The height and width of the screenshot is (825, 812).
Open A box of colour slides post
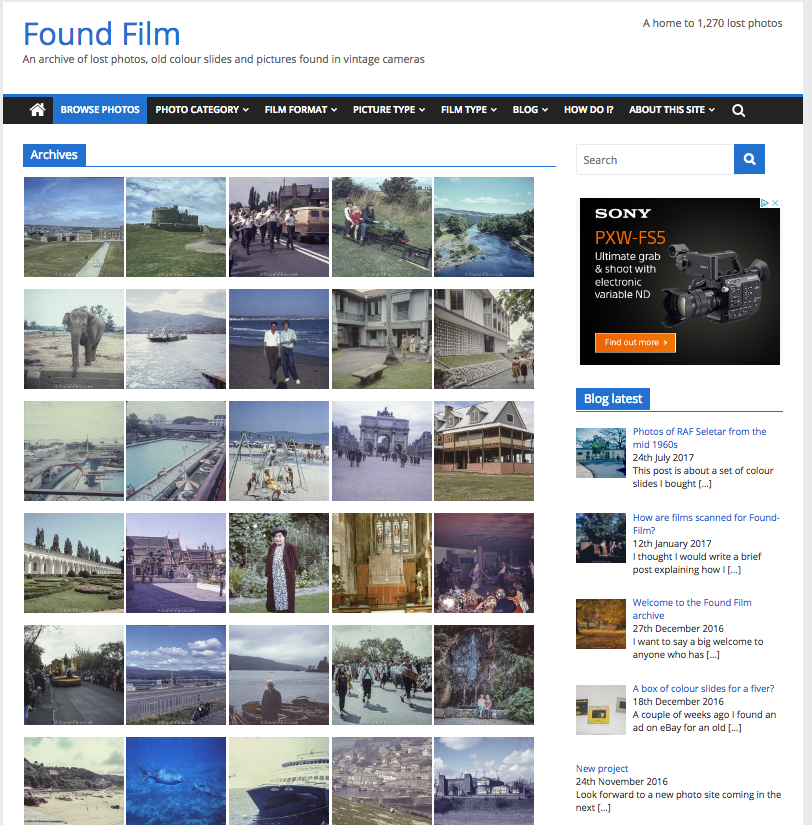click(703, 689)
